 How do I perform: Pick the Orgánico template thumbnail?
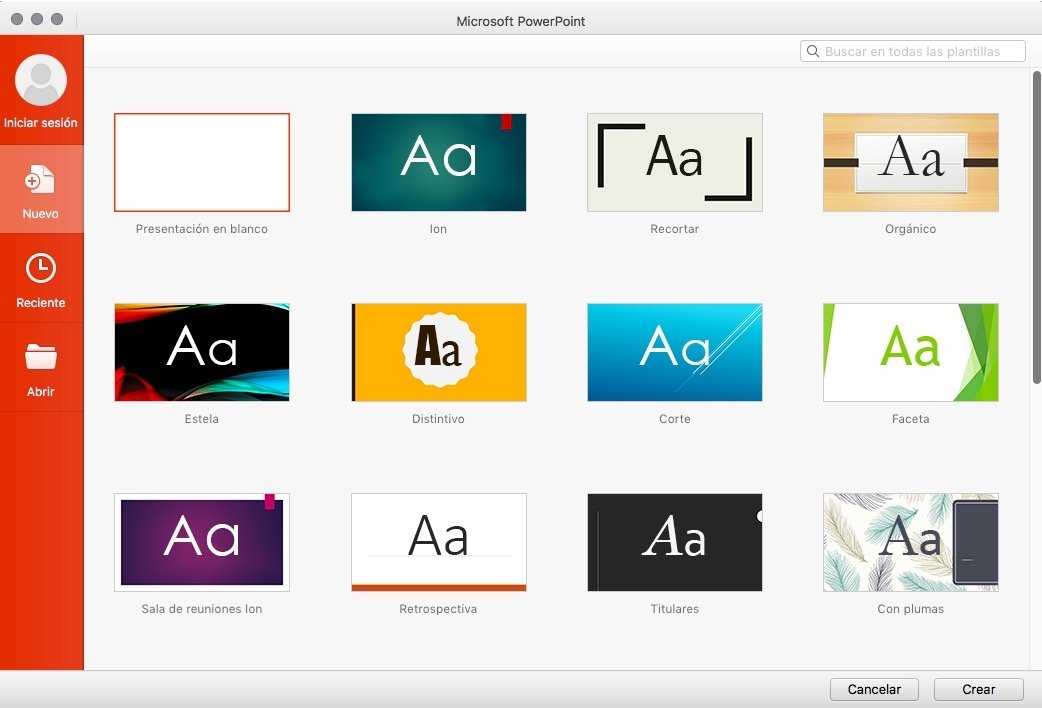pos(910,162)
